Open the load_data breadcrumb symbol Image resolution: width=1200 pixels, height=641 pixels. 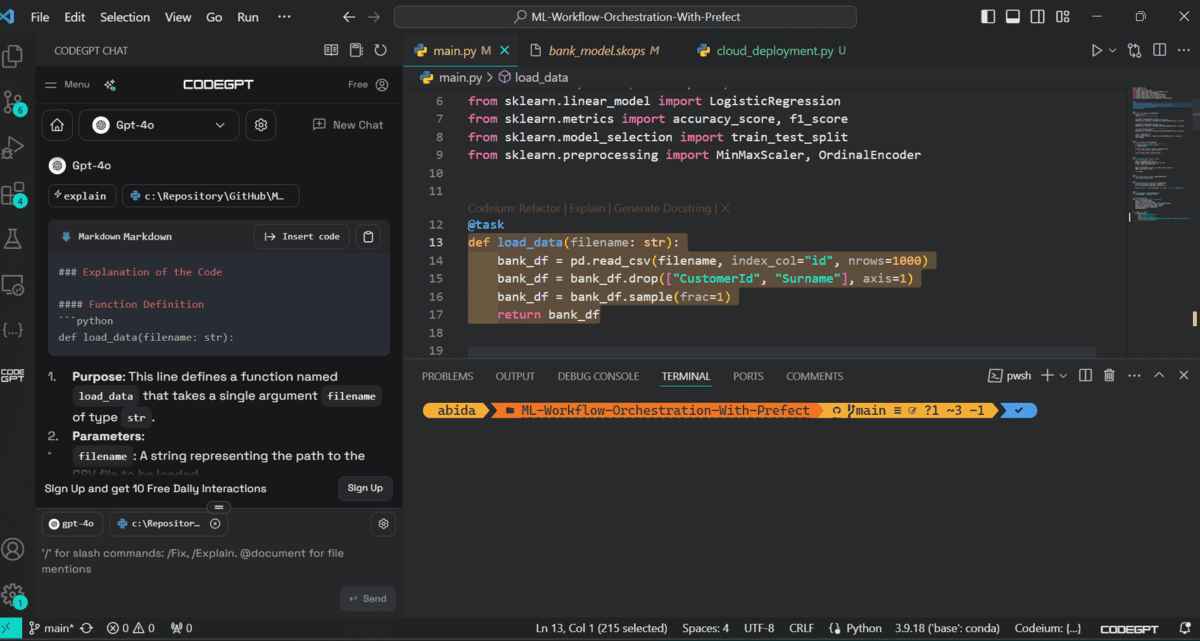pyautogui.click(x=533, y=77)
